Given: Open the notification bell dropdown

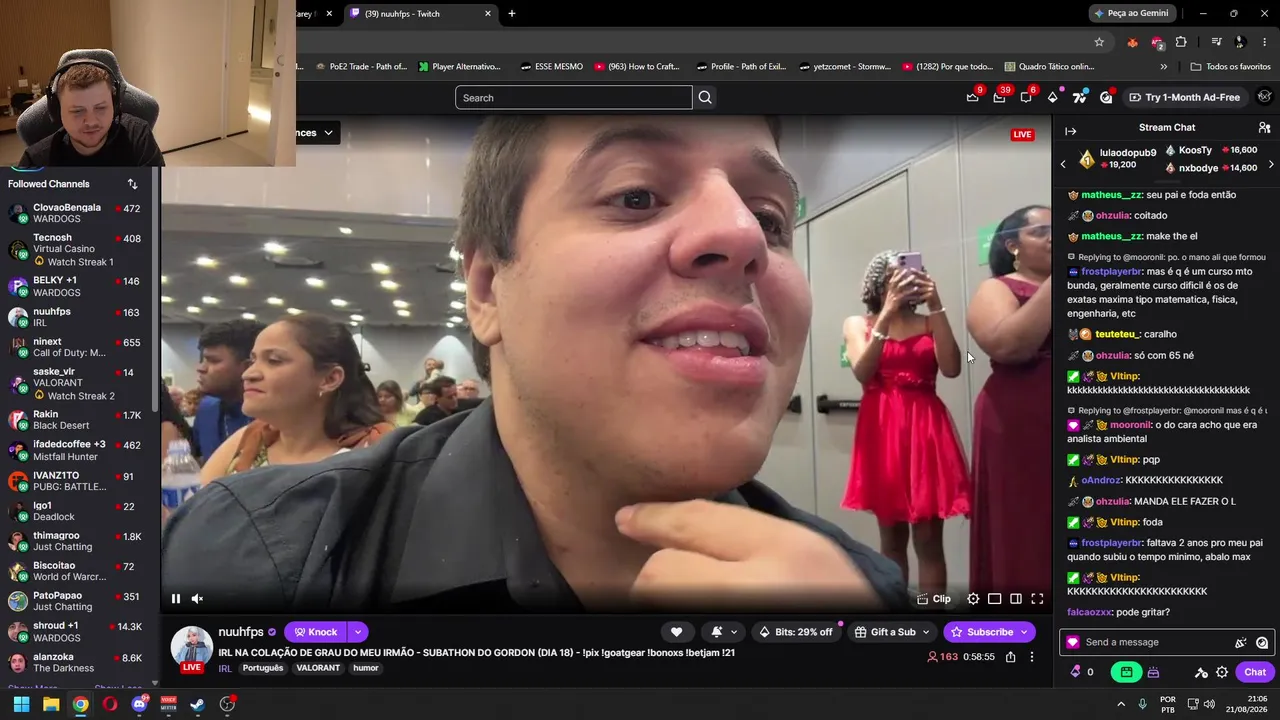Looking at the screenshot, I should (724, 632).
